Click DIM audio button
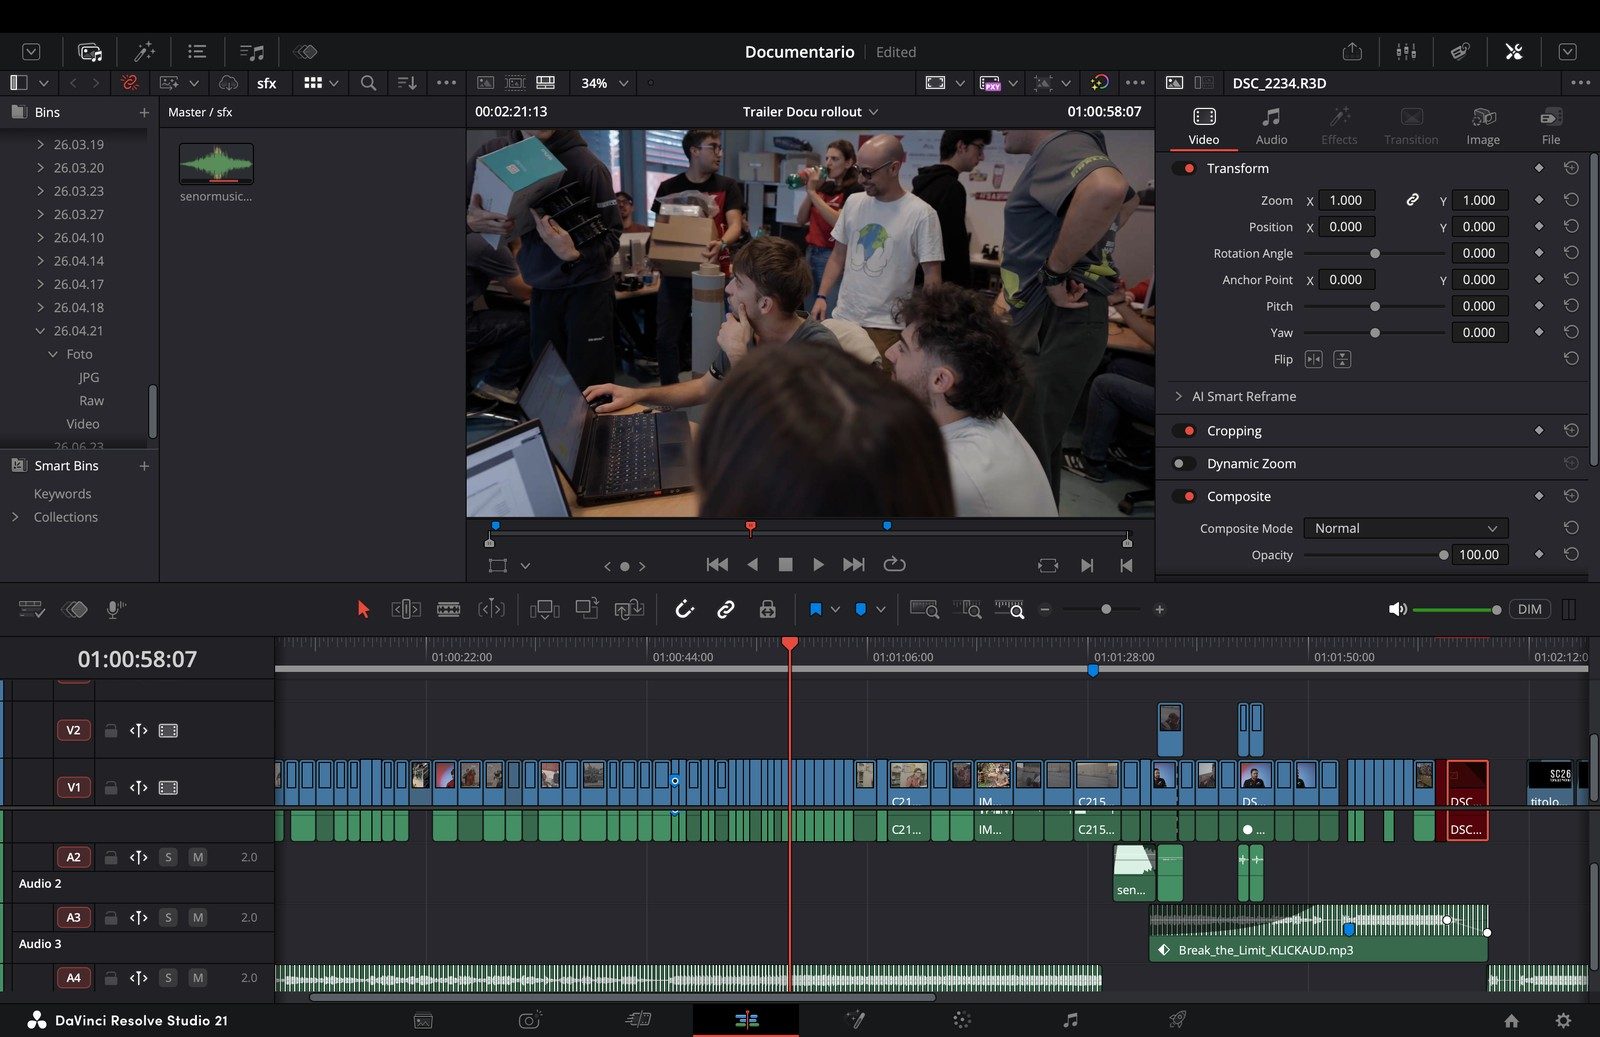The height and width of the screenshot is (1037, 1600). tap(1530, 609)
